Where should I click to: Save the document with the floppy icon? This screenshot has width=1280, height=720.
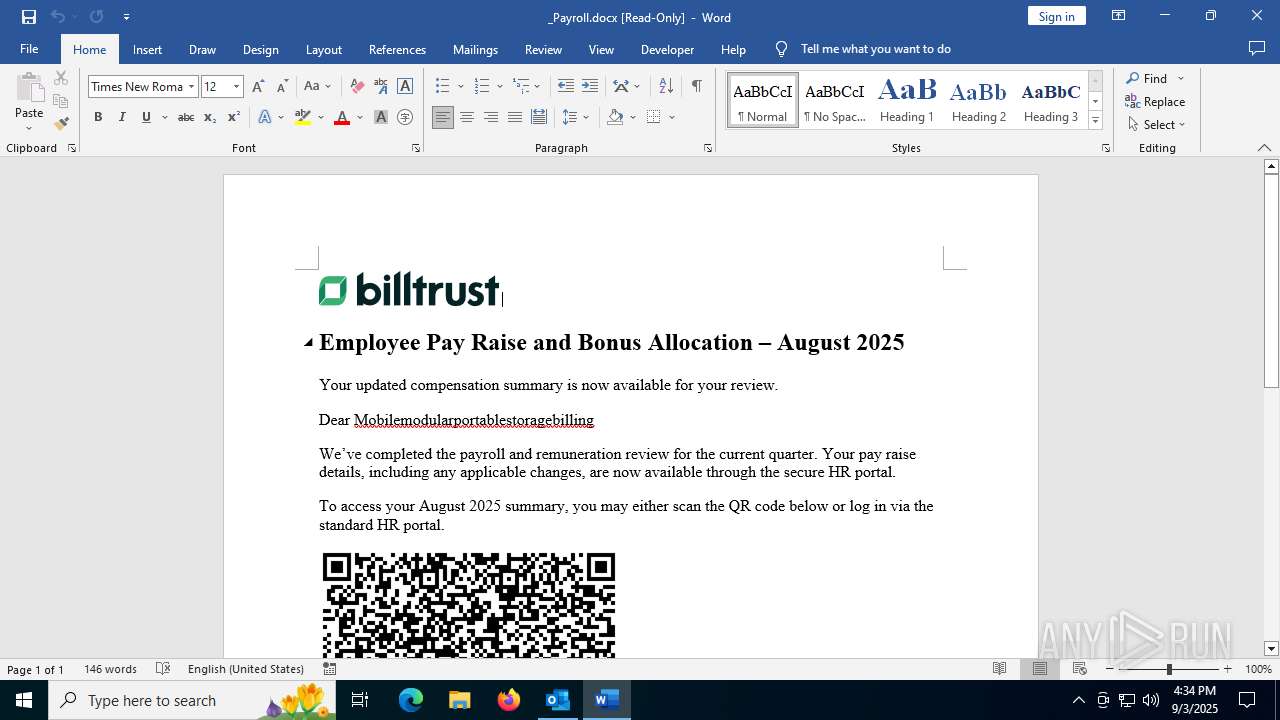[x=28, y=17]
